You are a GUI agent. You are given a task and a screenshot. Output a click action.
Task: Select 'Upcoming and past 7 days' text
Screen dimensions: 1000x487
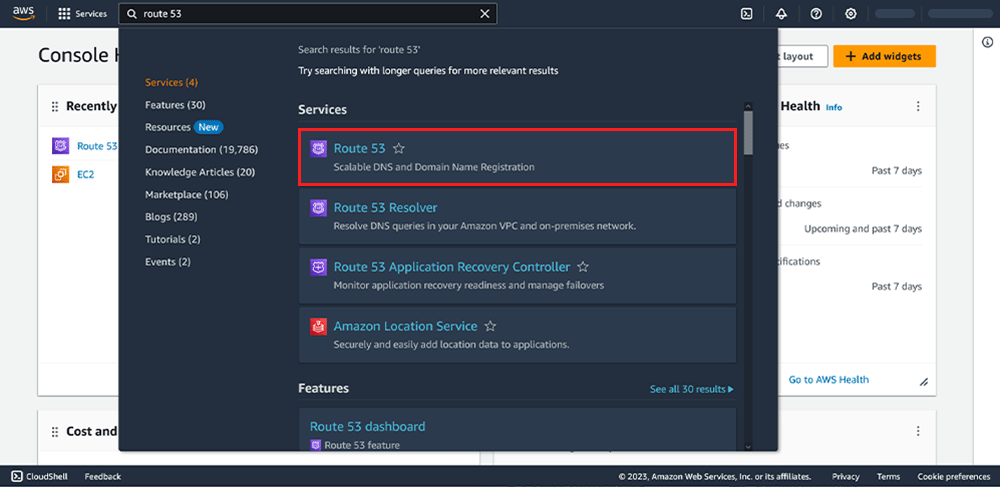(x=863, y=229)
